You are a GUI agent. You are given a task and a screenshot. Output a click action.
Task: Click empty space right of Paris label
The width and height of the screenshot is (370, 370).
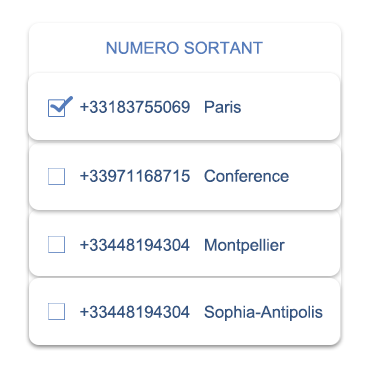(290, 107)
